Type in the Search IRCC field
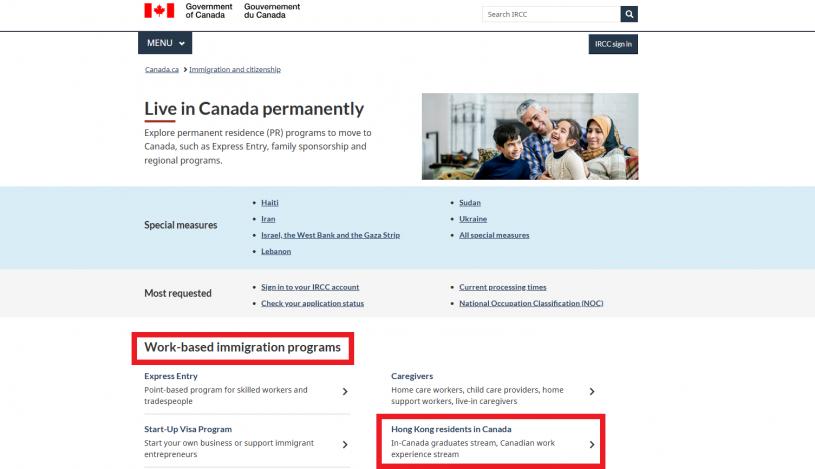The image size is (815, 469). 550,14
